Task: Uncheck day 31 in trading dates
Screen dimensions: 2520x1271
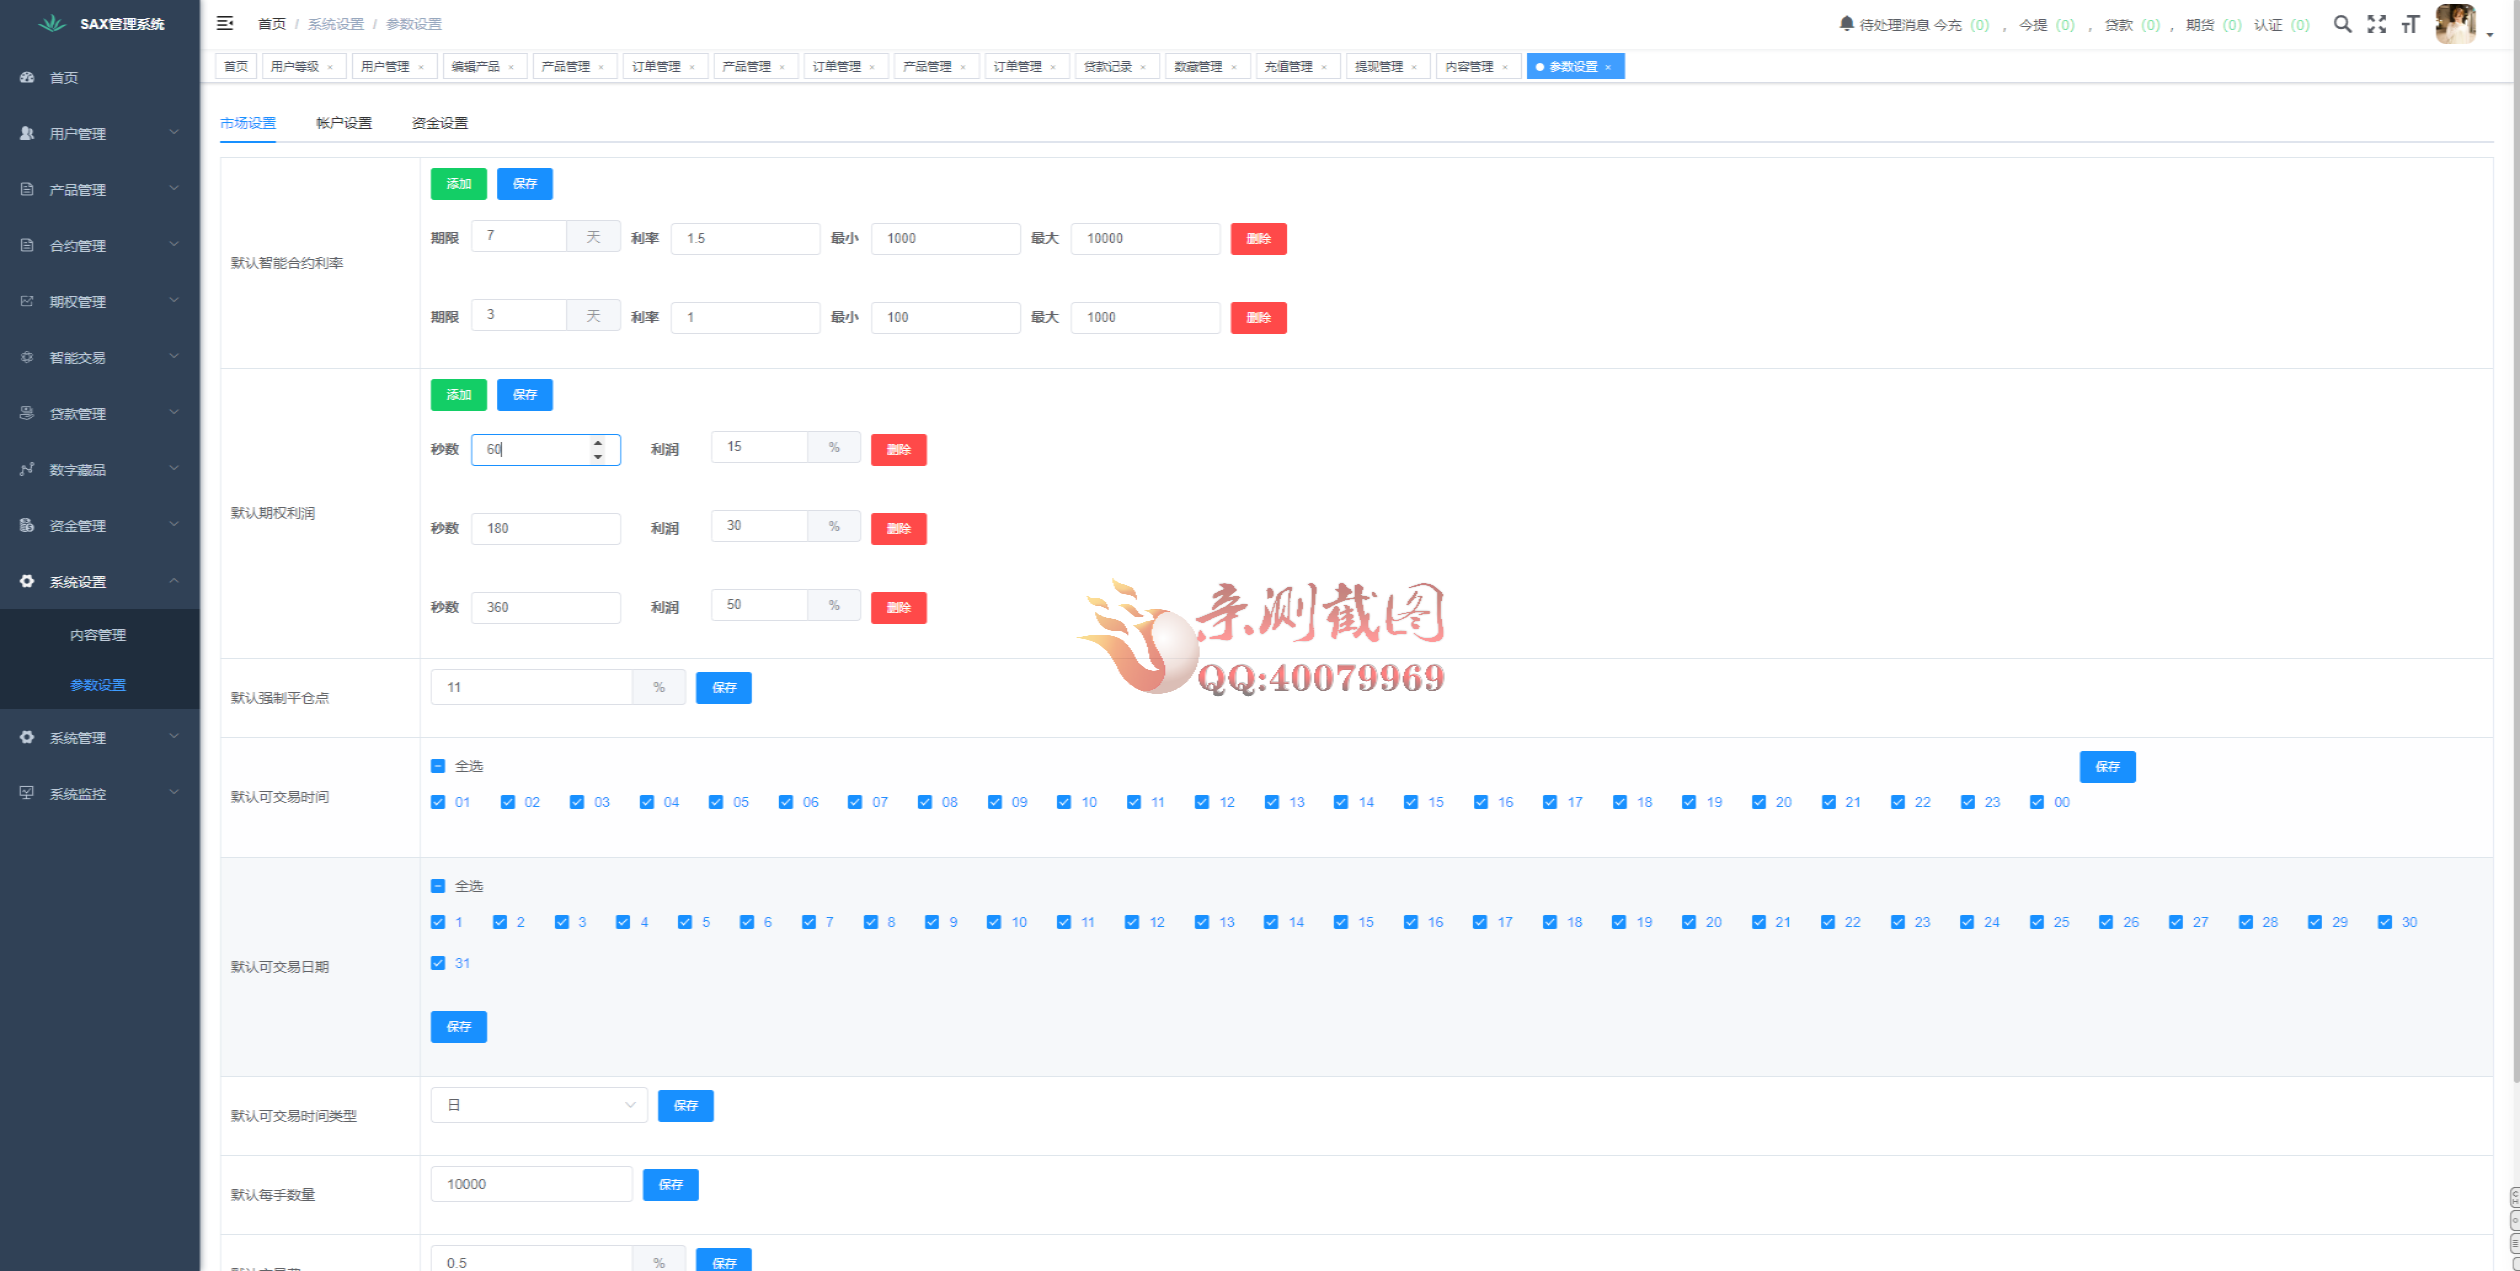Action: coord(438,963)
